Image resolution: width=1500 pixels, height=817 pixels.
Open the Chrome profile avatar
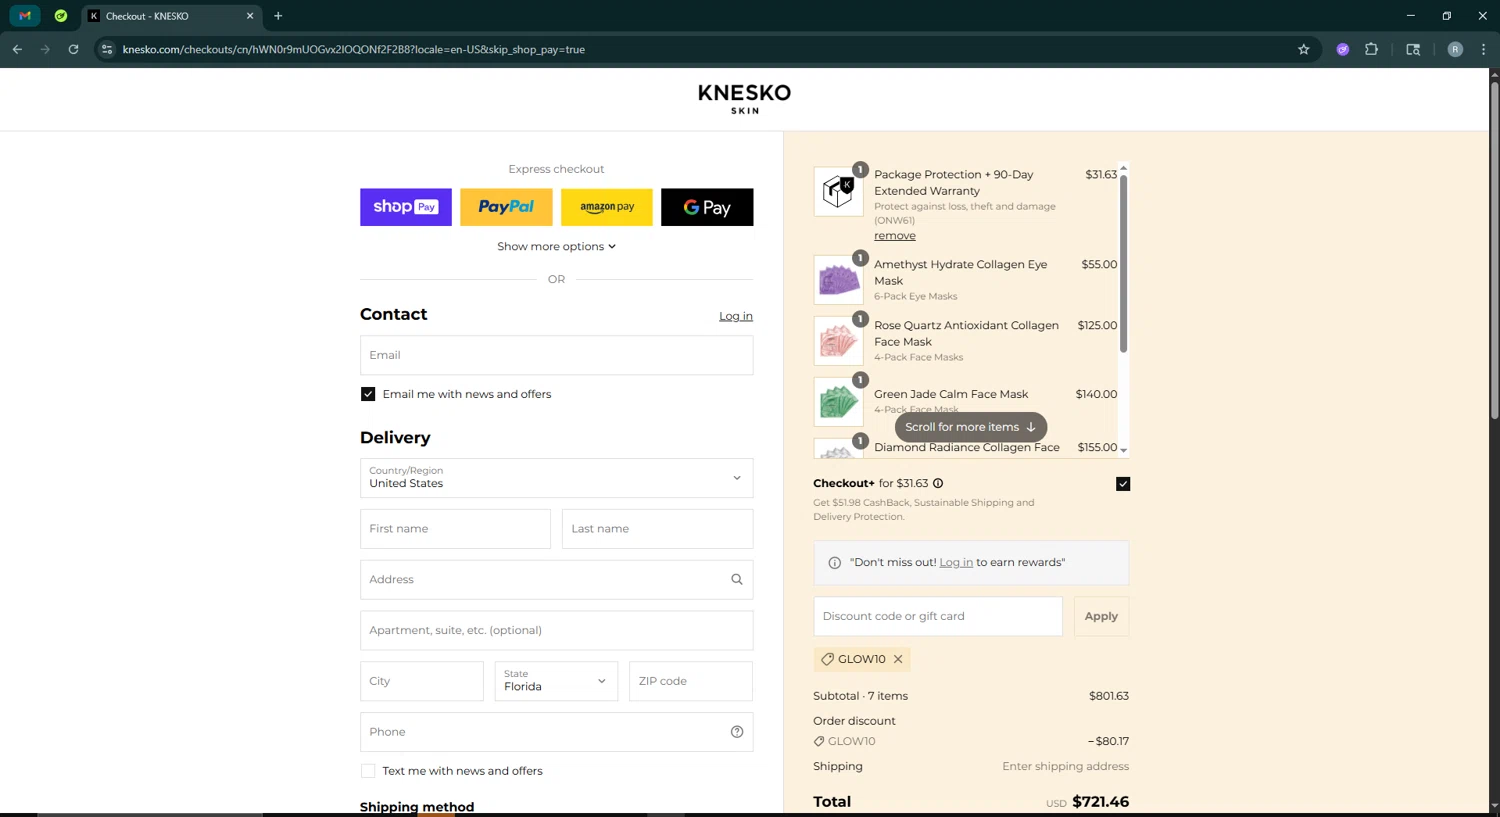point(1455,49)
